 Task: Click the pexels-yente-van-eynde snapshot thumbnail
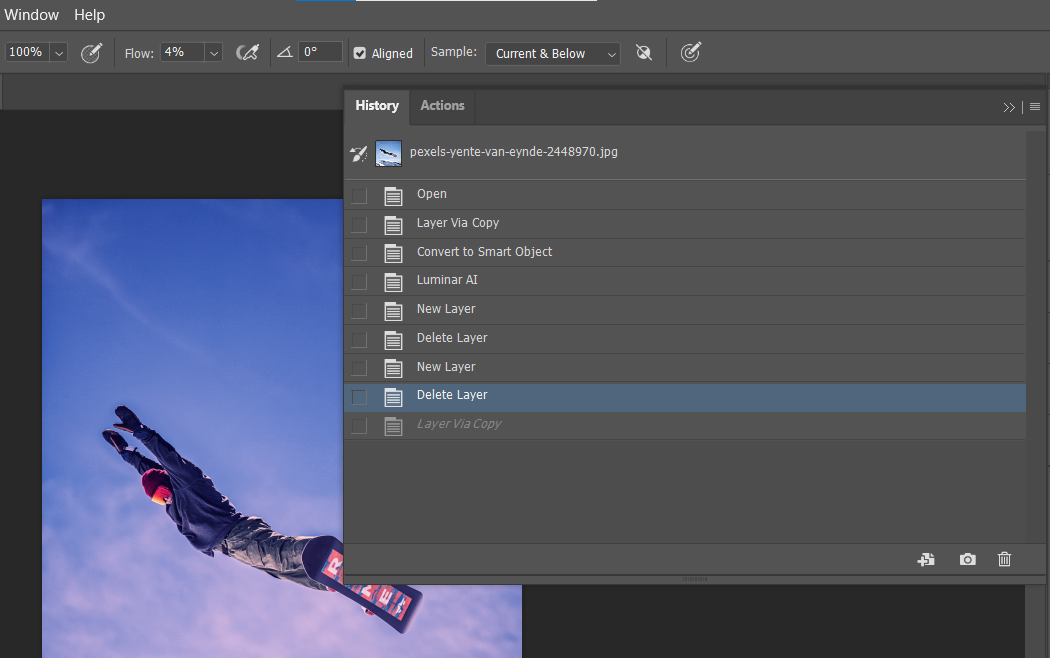point(388,153)
